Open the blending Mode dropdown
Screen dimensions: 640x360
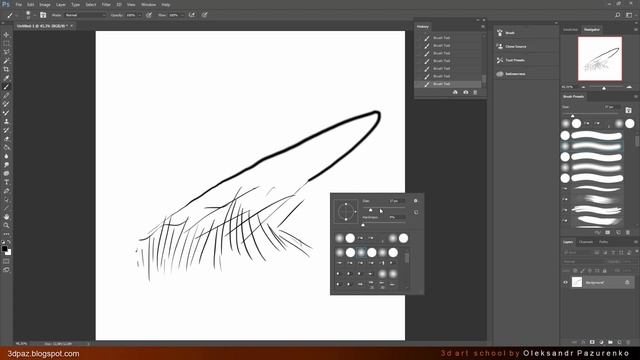pyautogui.click(x=85, y=15)
